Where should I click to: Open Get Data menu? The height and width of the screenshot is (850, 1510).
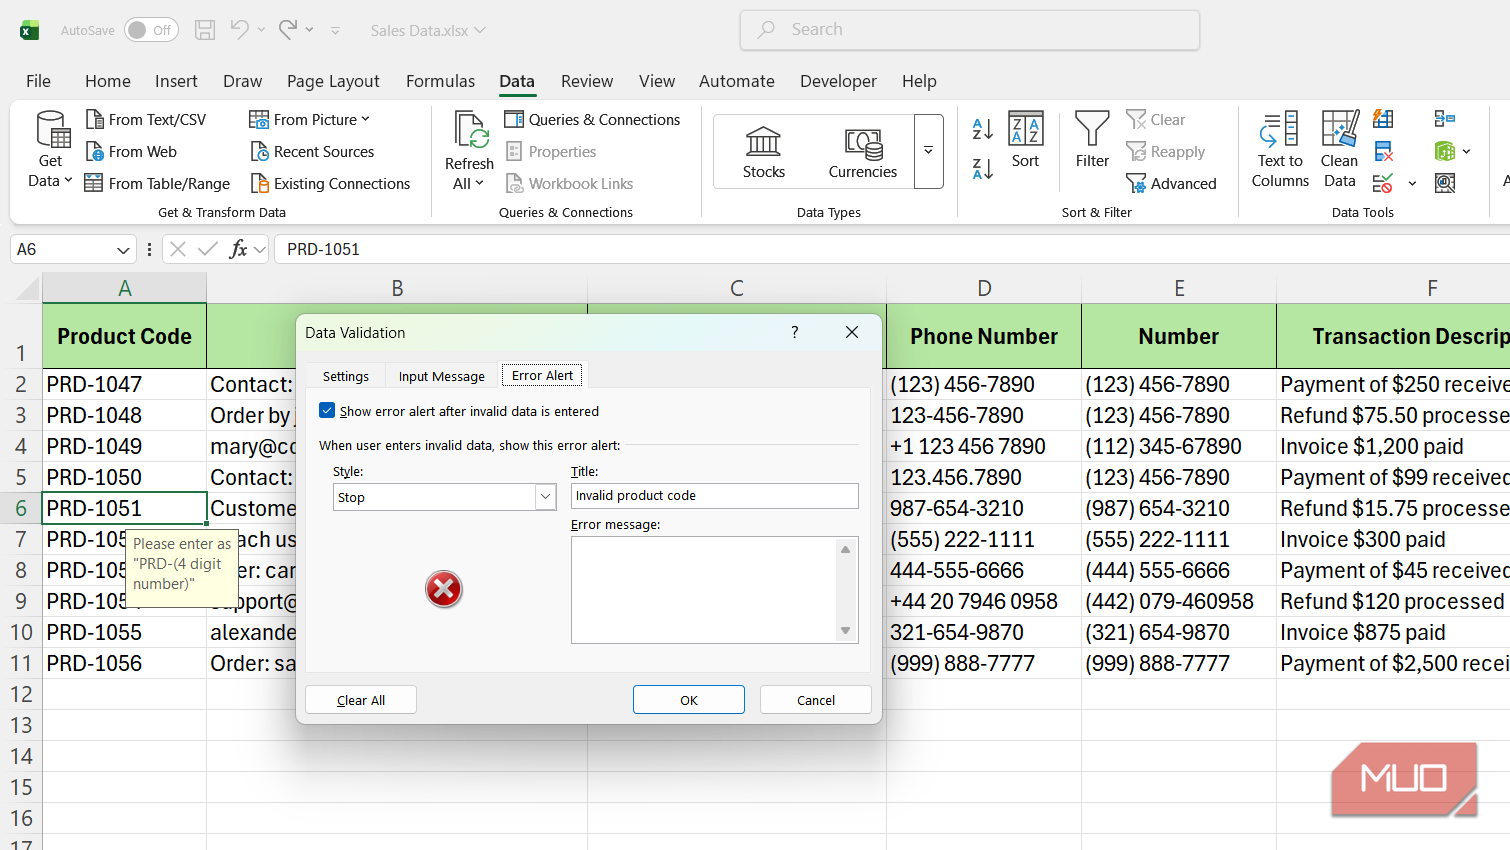50,150
